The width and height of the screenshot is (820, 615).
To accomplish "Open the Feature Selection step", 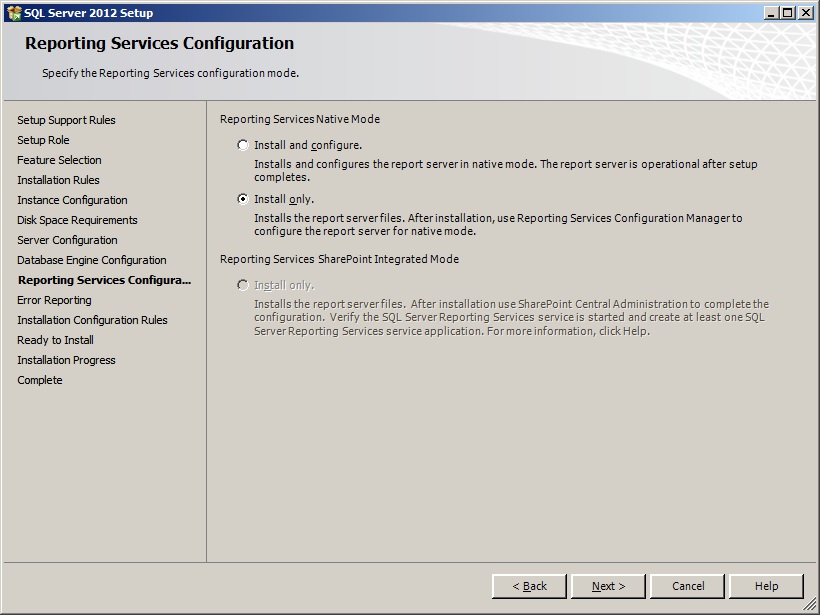I will point(59,160).
